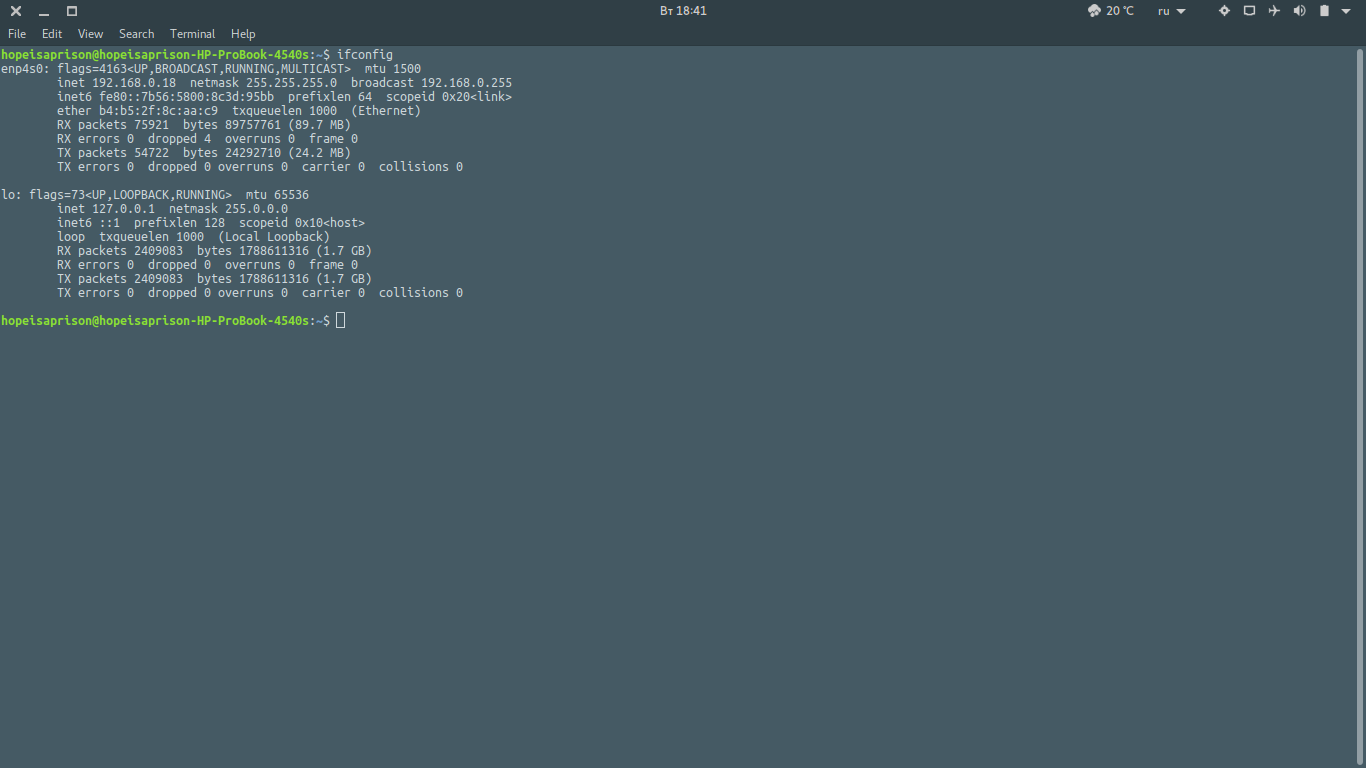
Task: Click the text '(Ethernet)'
Action: click(386, 110)
